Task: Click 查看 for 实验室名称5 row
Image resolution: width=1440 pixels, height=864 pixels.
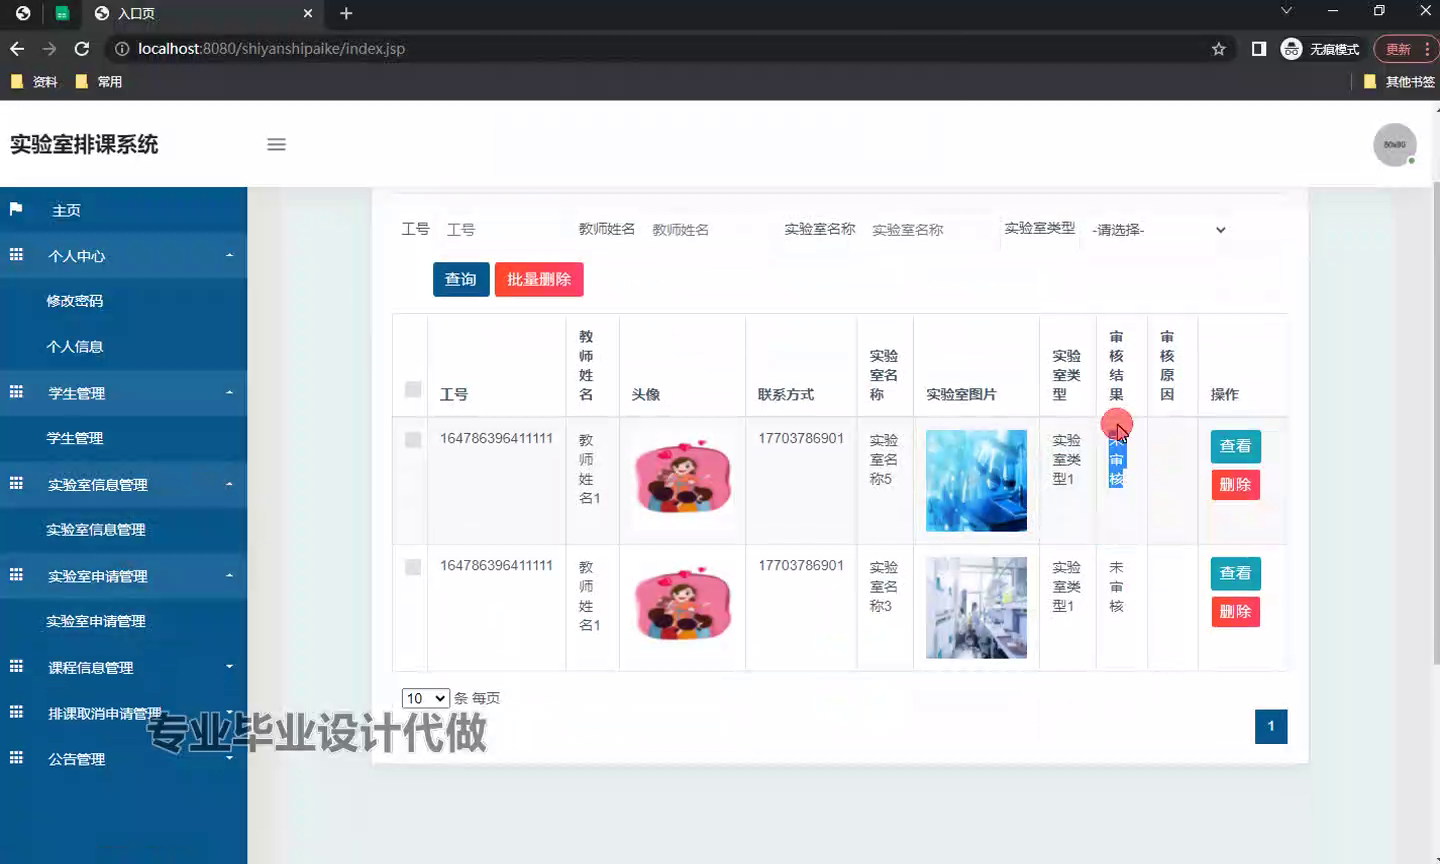Action: (1235, 446)
